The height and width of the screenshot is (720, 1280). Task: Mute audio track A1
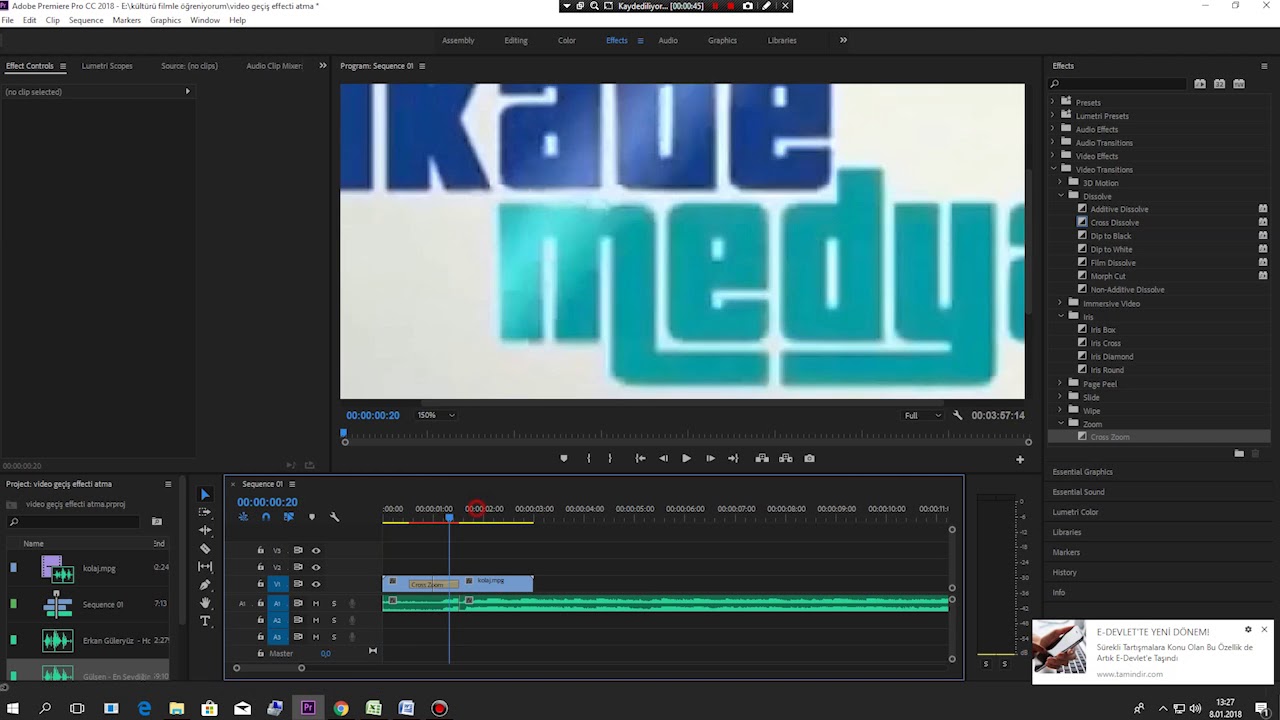(316, 603)
